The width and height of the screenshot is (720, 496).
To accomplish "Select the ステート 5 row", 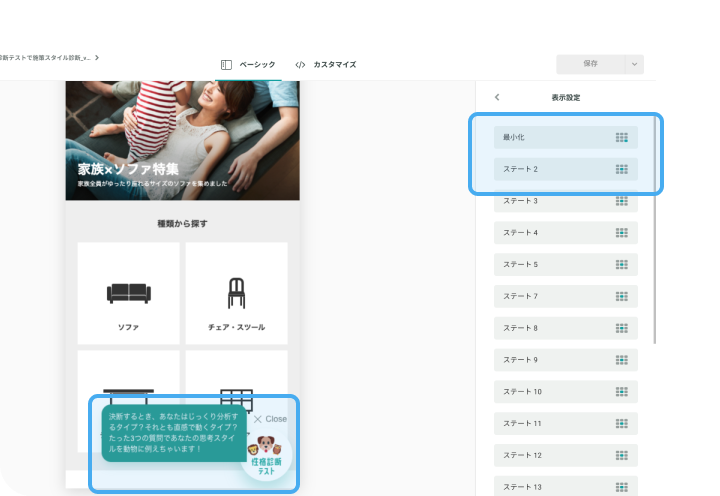I will tap(566, 265).
